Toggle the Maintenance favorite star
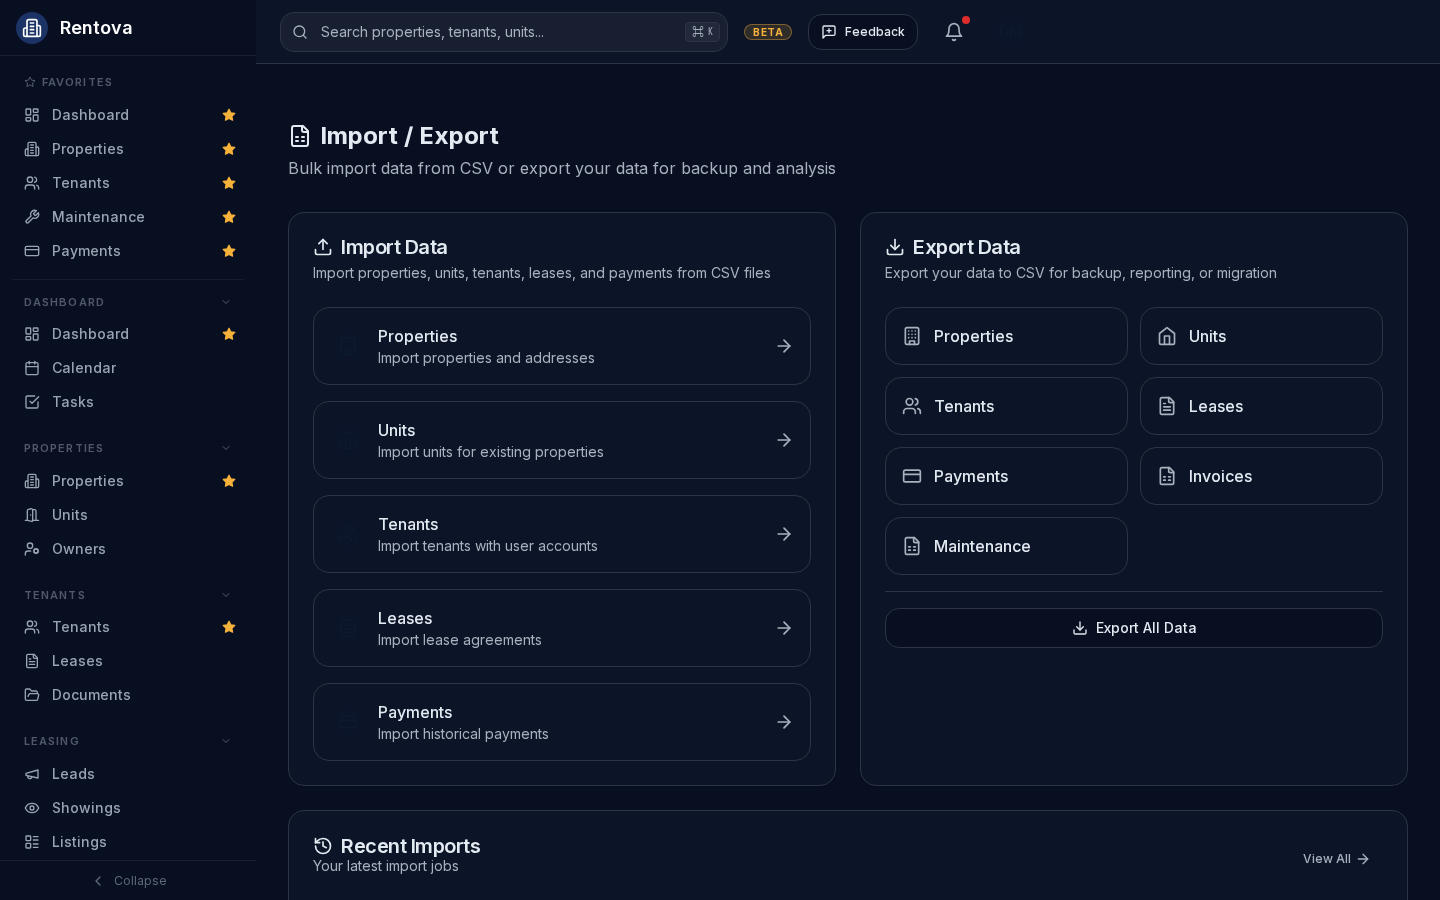This screenshot has width=1440, height=900. click(x=229, y=217)
